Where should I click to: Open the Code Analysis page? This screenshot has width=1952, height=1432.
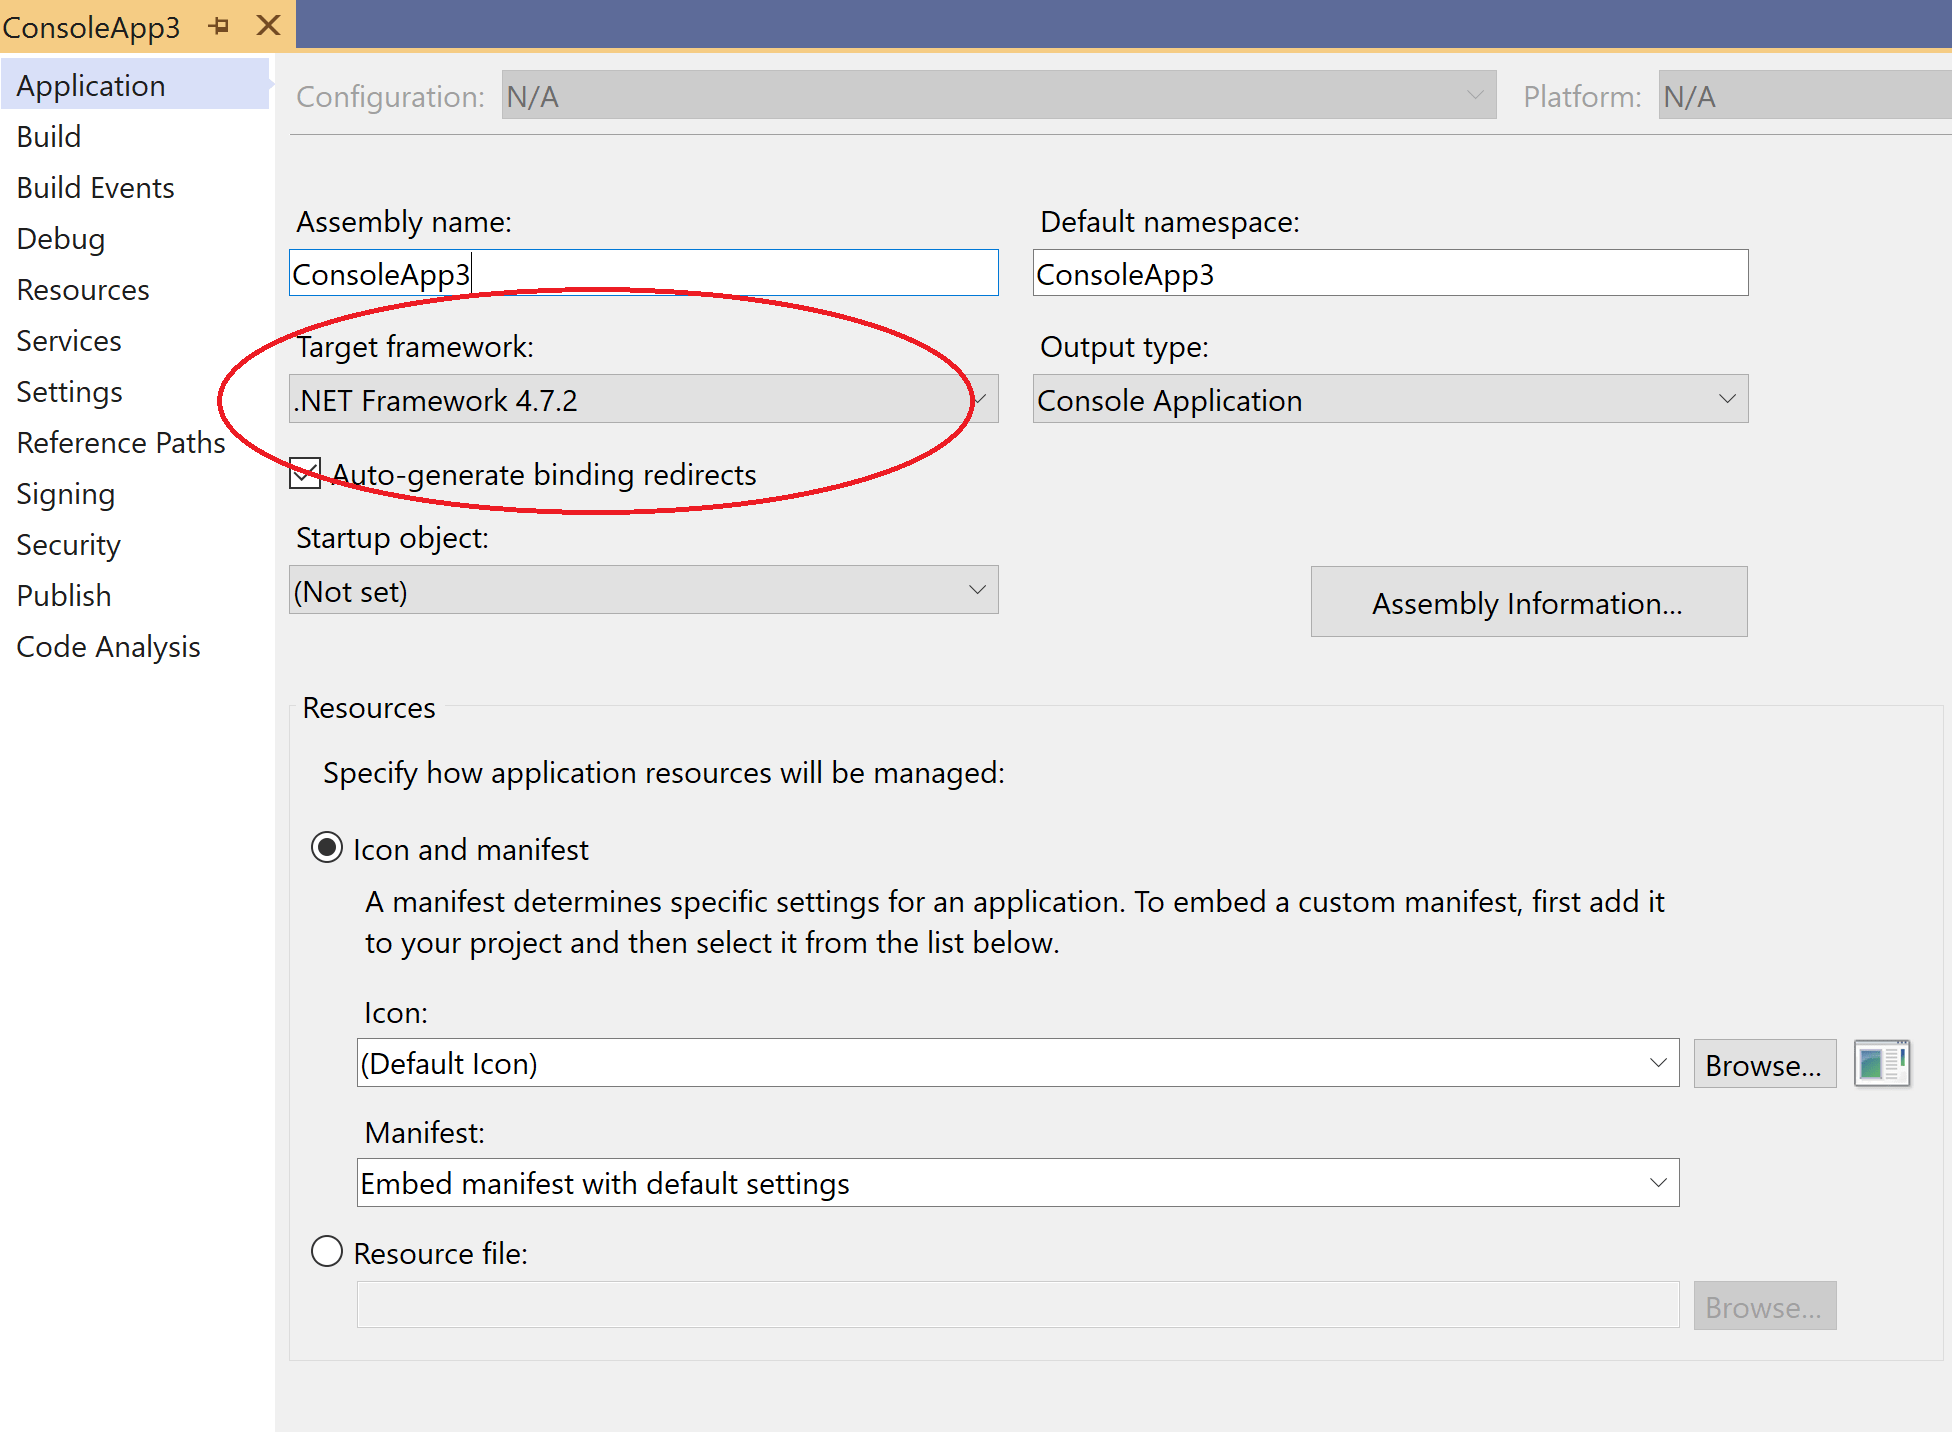[x=108, y=647]
